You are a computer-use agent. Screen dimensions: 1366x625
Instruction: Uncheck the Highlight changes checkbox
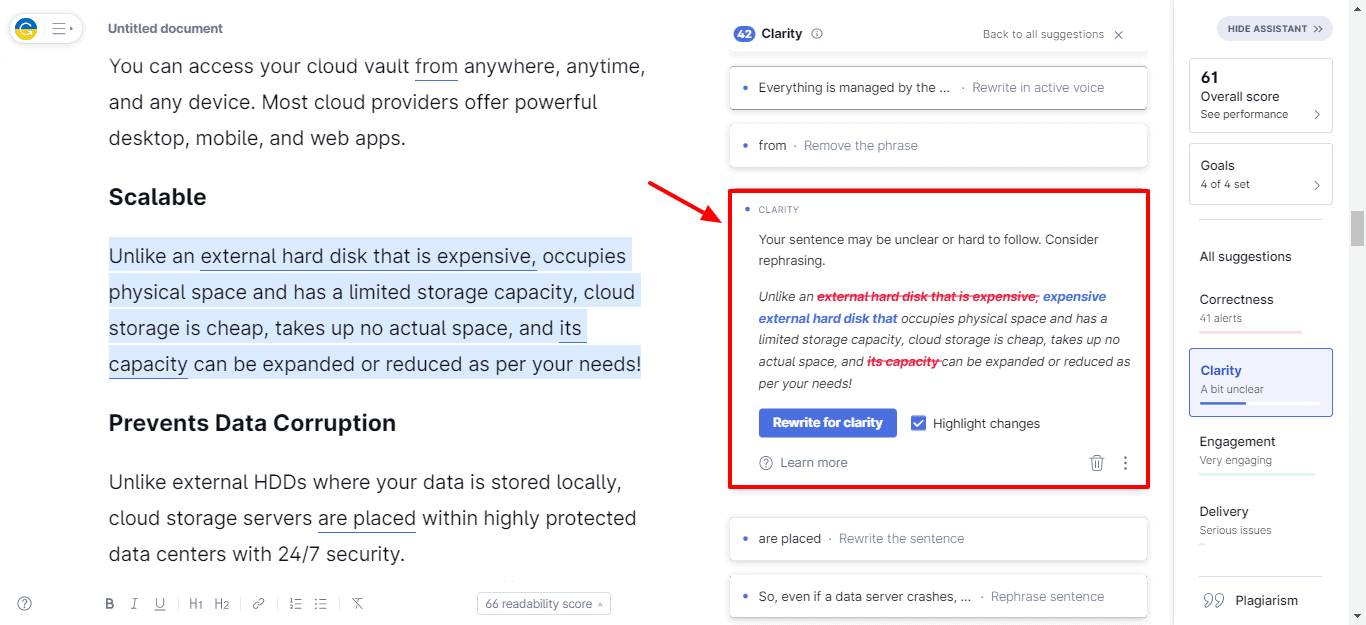pos(918,424)
